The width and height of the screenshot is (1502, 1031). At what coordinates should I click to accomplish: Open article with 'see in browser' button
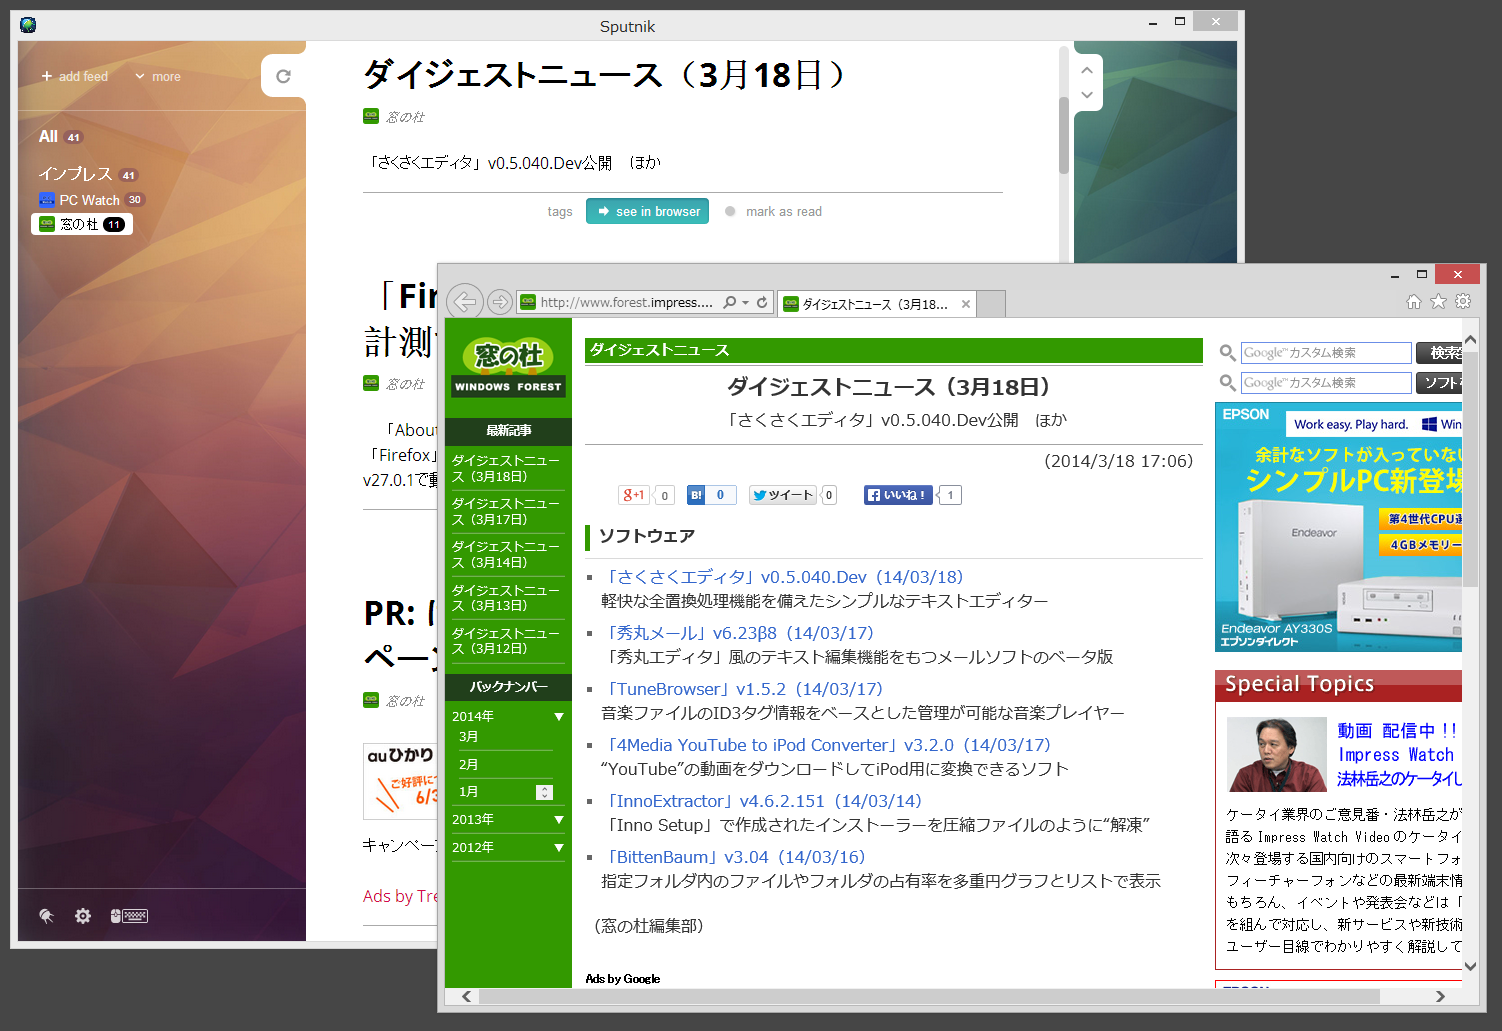coord(647,211)
